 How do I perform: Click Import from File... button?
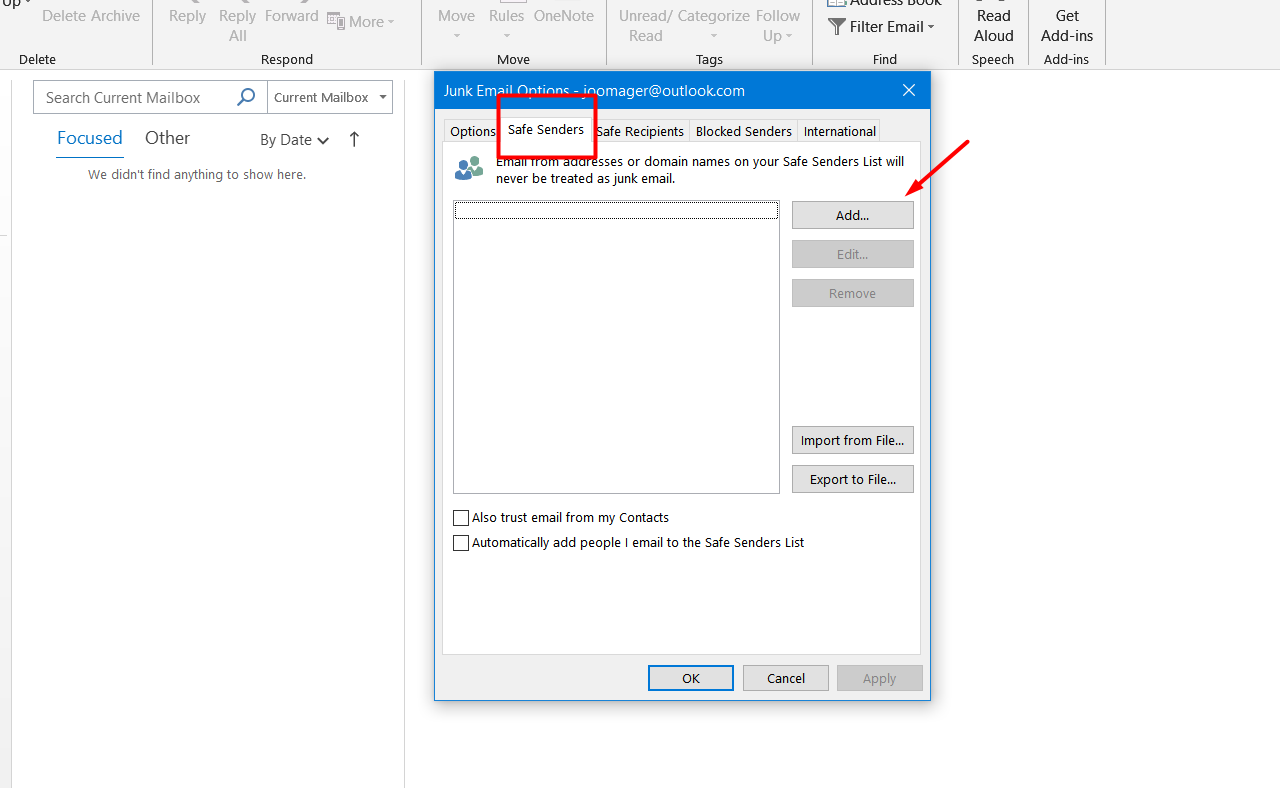(x=852, y=440)
